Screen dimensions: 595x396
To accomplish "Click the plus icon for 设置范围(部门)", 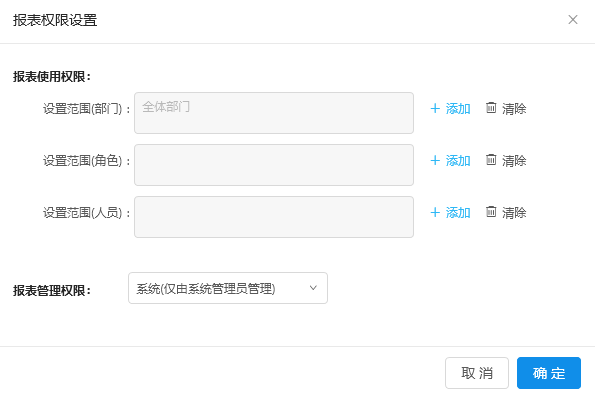I will pos(435,108).
